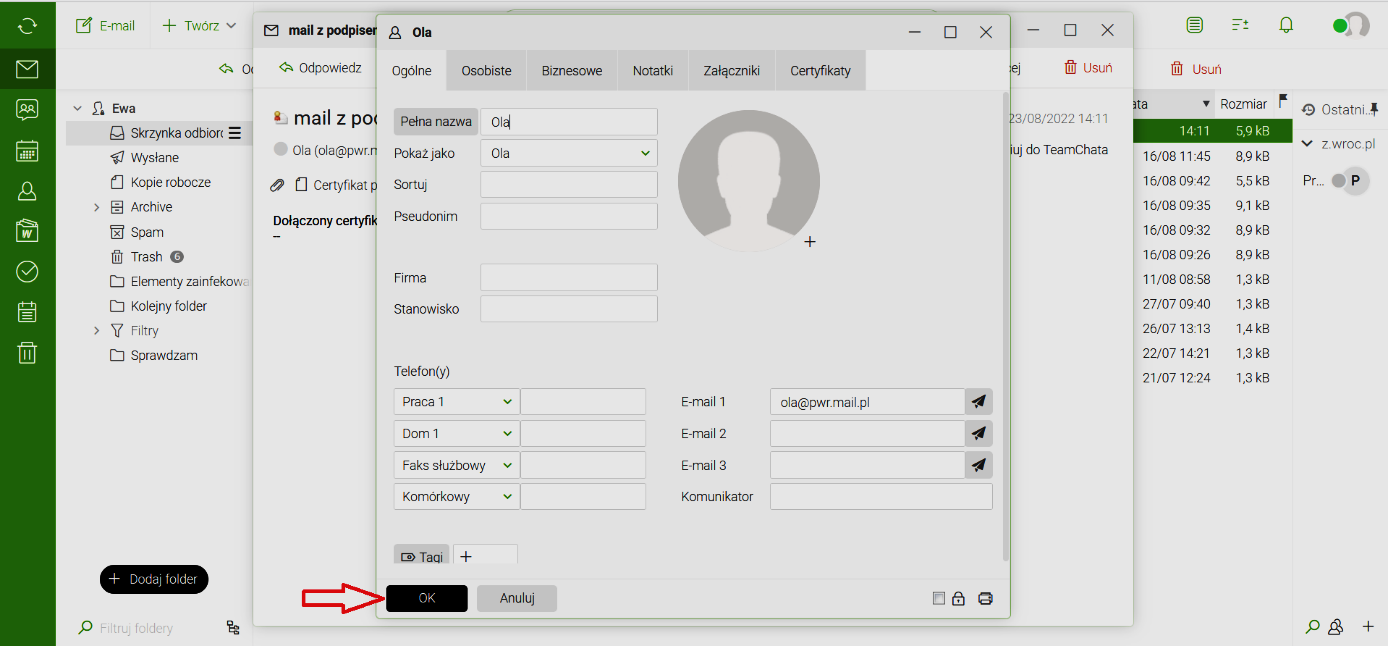Expand the Archive folder in tree
Image resolution: width=1388 pixels, height=646 pixels.
coord(97,207)
